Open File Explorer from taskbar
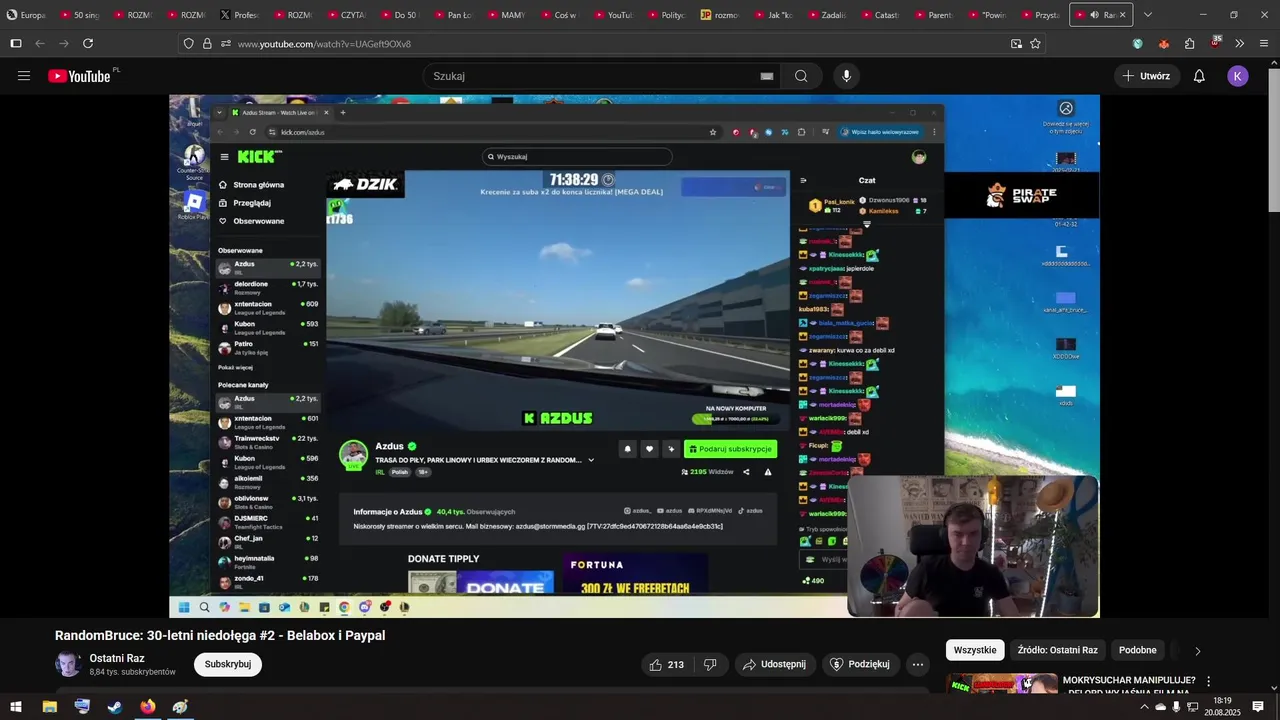The height and width of the screenshot is (720, 1280). click(49, 707)
